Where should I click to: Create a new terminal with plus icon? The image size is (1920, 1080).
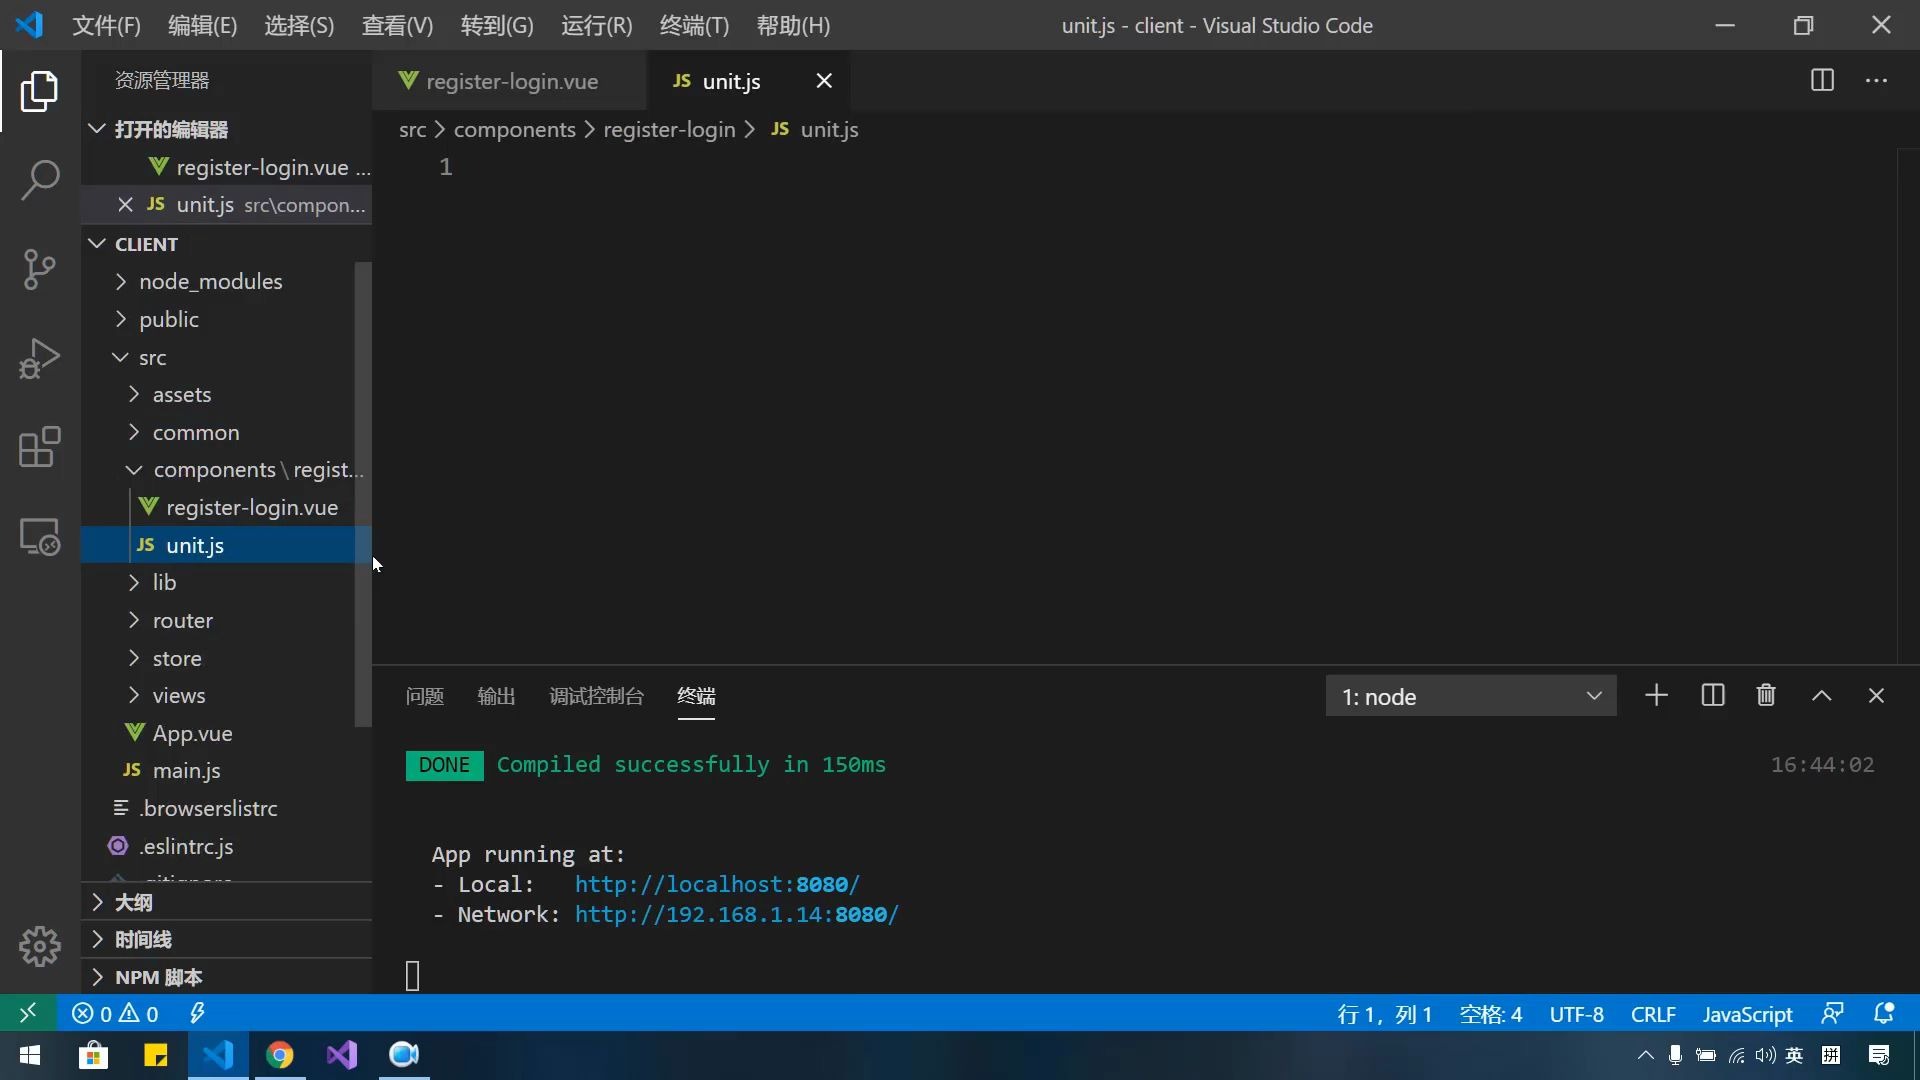(x=1656, y=695)
